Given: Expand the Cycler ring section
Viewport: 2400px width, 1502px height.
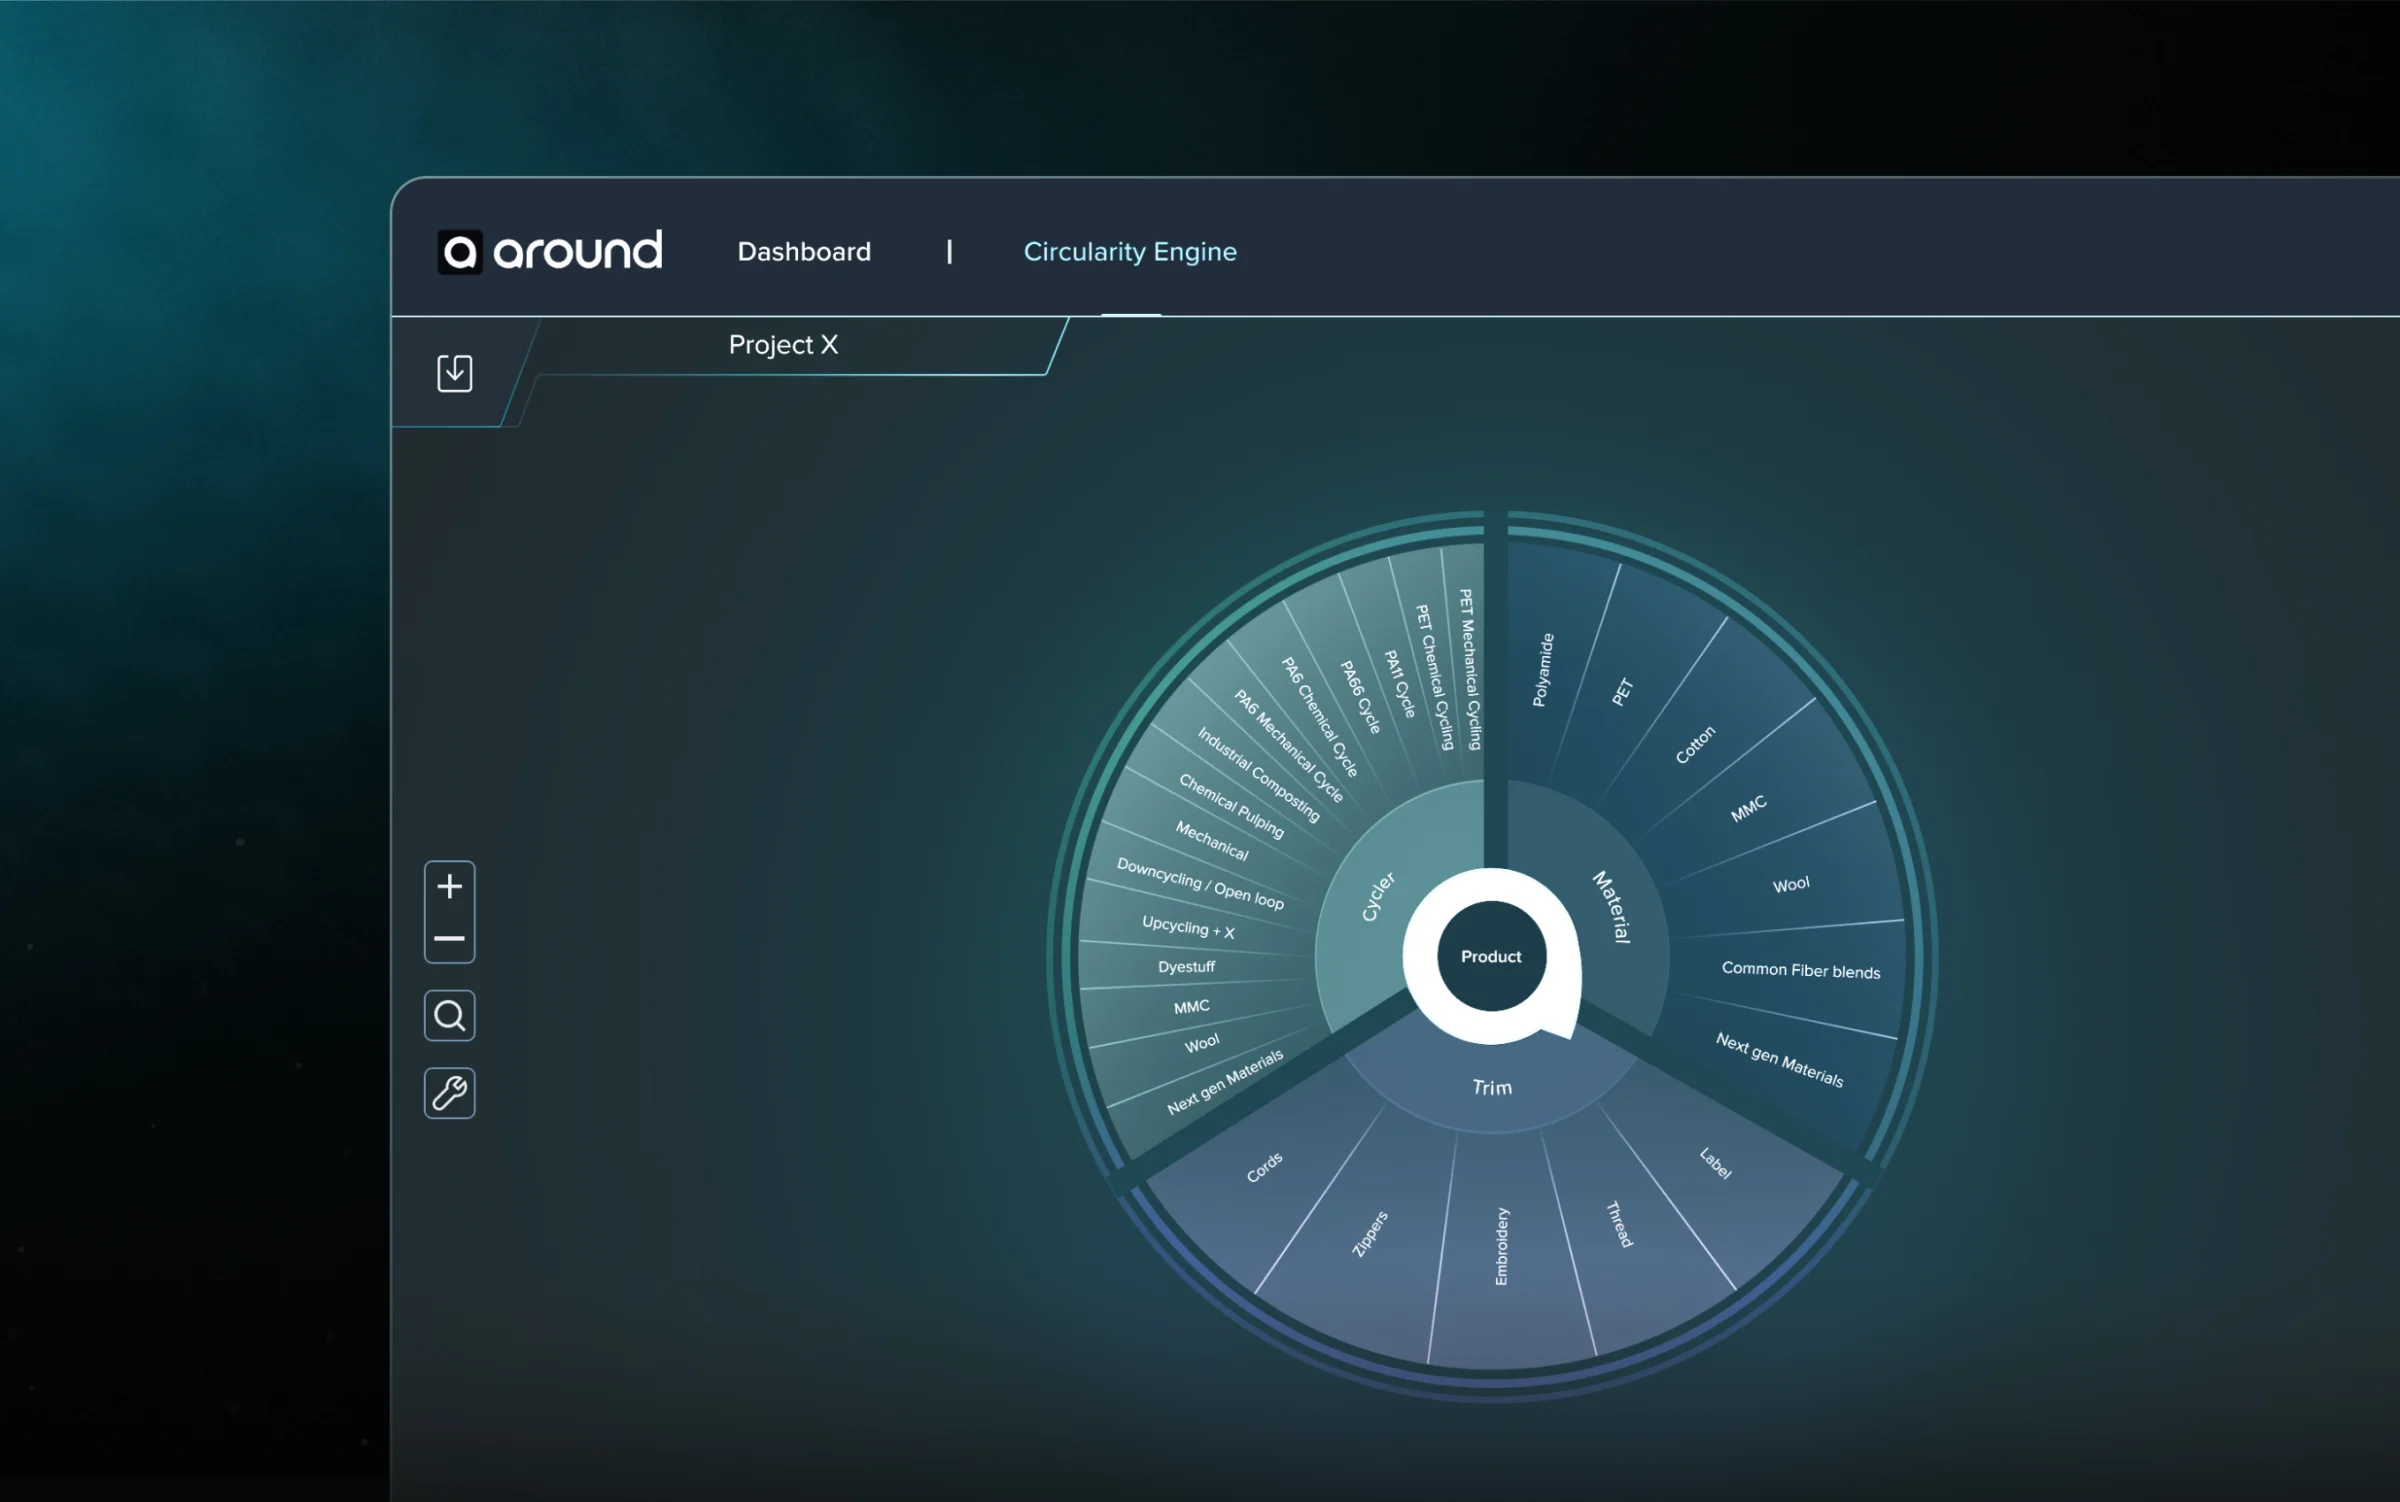Looking at the screenshot, I should 1378,896.
